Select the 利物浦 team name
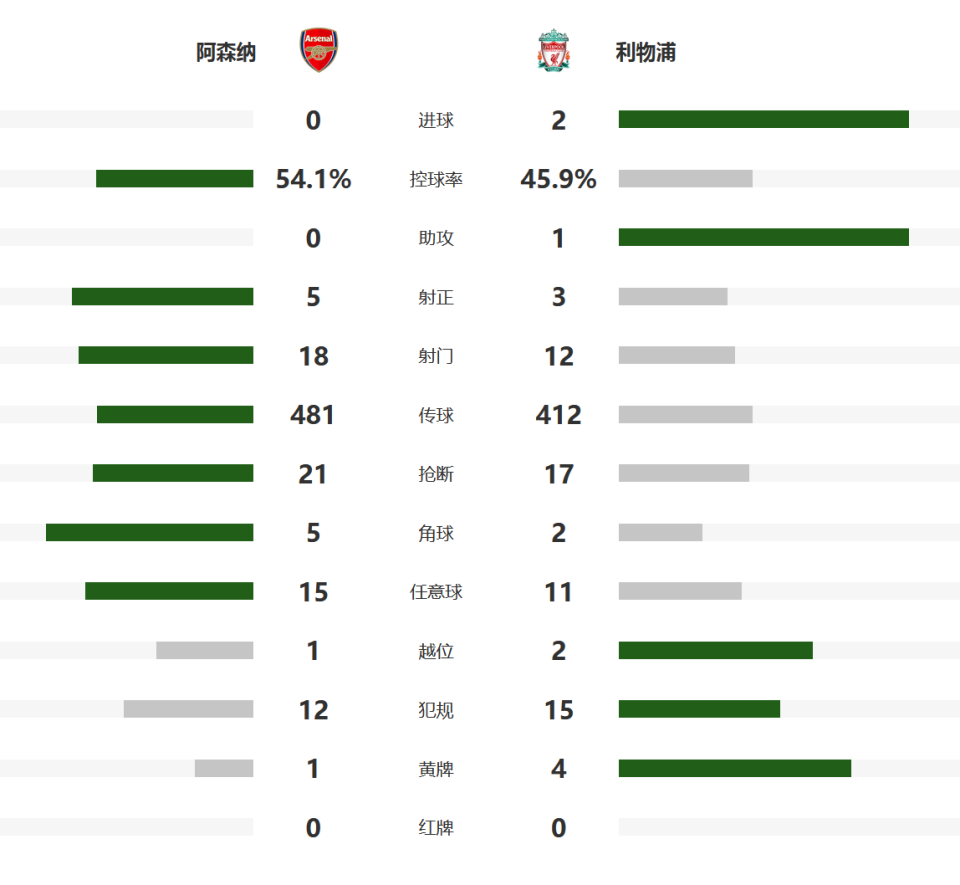 pyautogui.click(x=646, y=52)
